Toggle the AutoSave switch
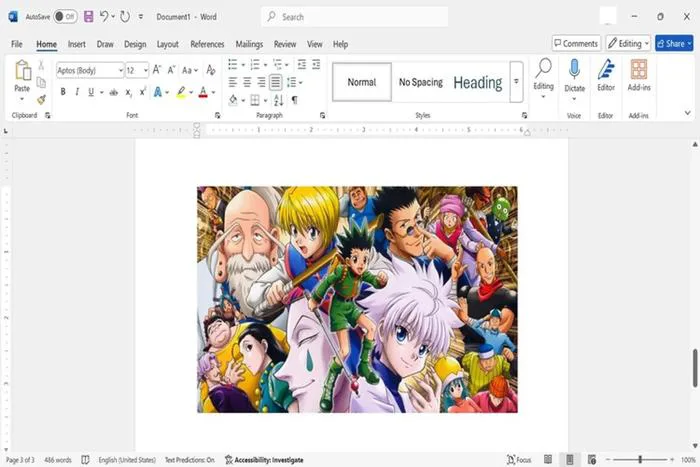Viewport: 700px width, 467px height. point(65,17)
